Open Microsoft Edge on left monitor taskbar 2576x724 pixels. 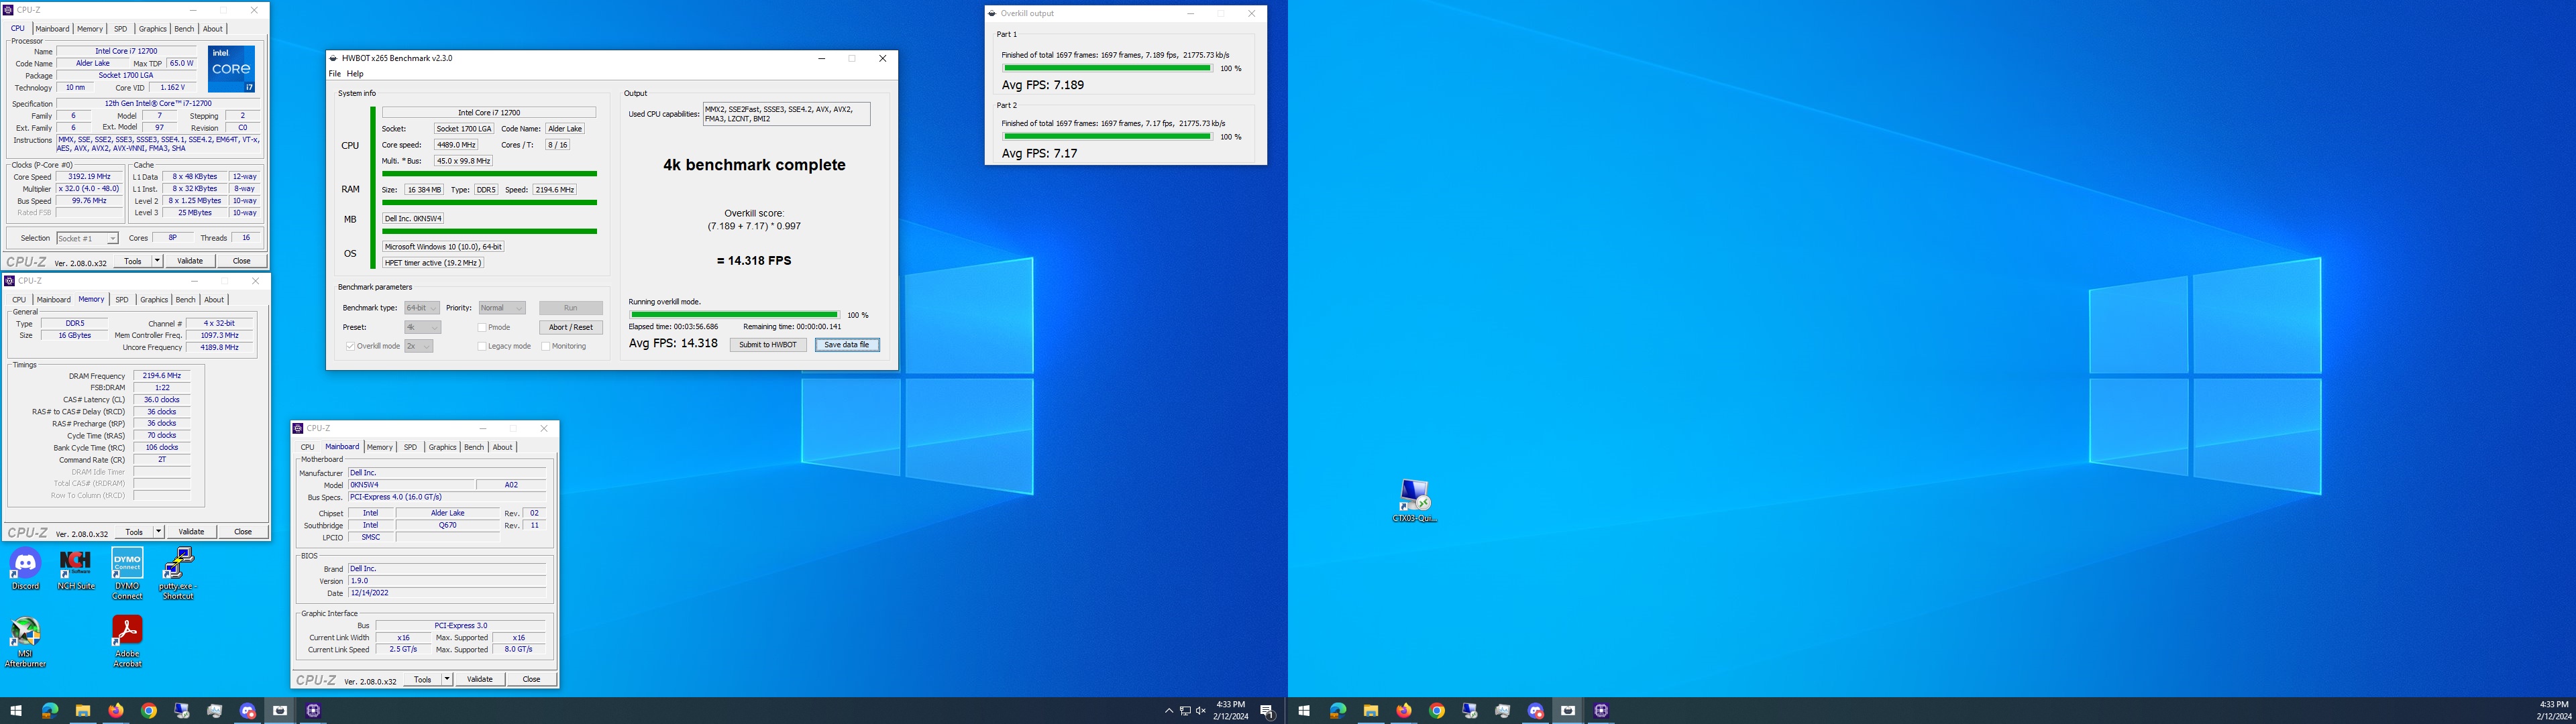49,711
